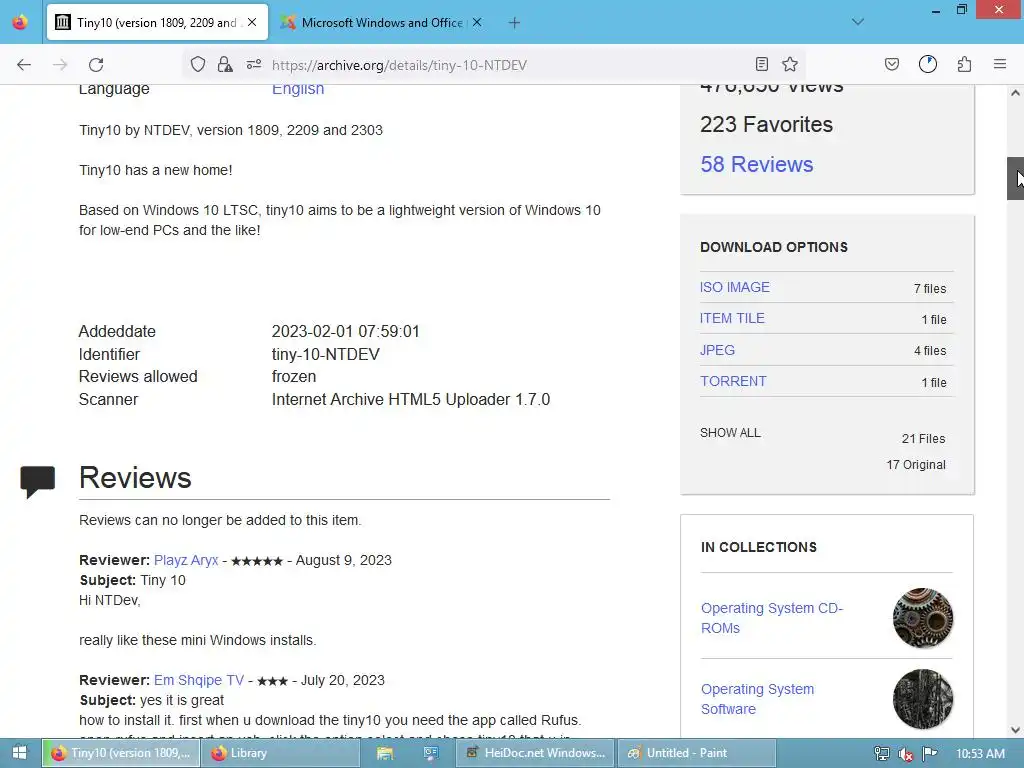Close the Tiny10 tab

click(x=252, y=22)
